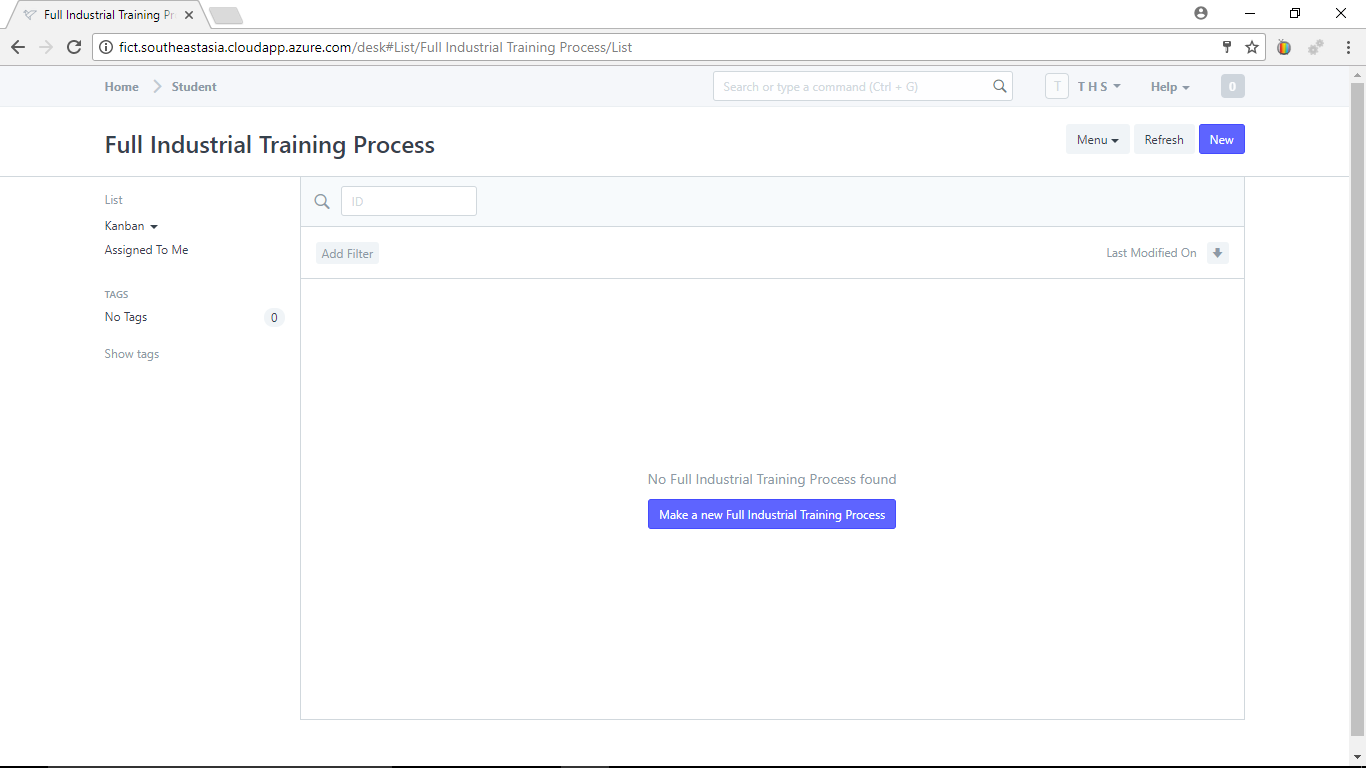Click the No Tags count badge 0

click(x=274, y=318)
